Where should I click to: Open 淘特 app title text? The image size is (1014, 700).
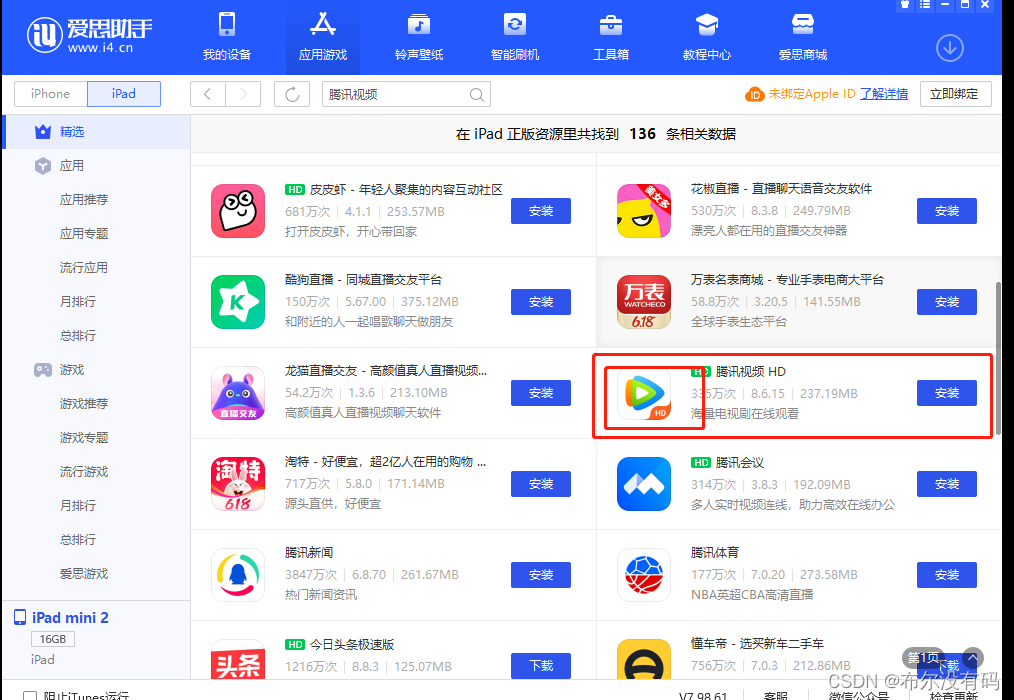point(385,462)
